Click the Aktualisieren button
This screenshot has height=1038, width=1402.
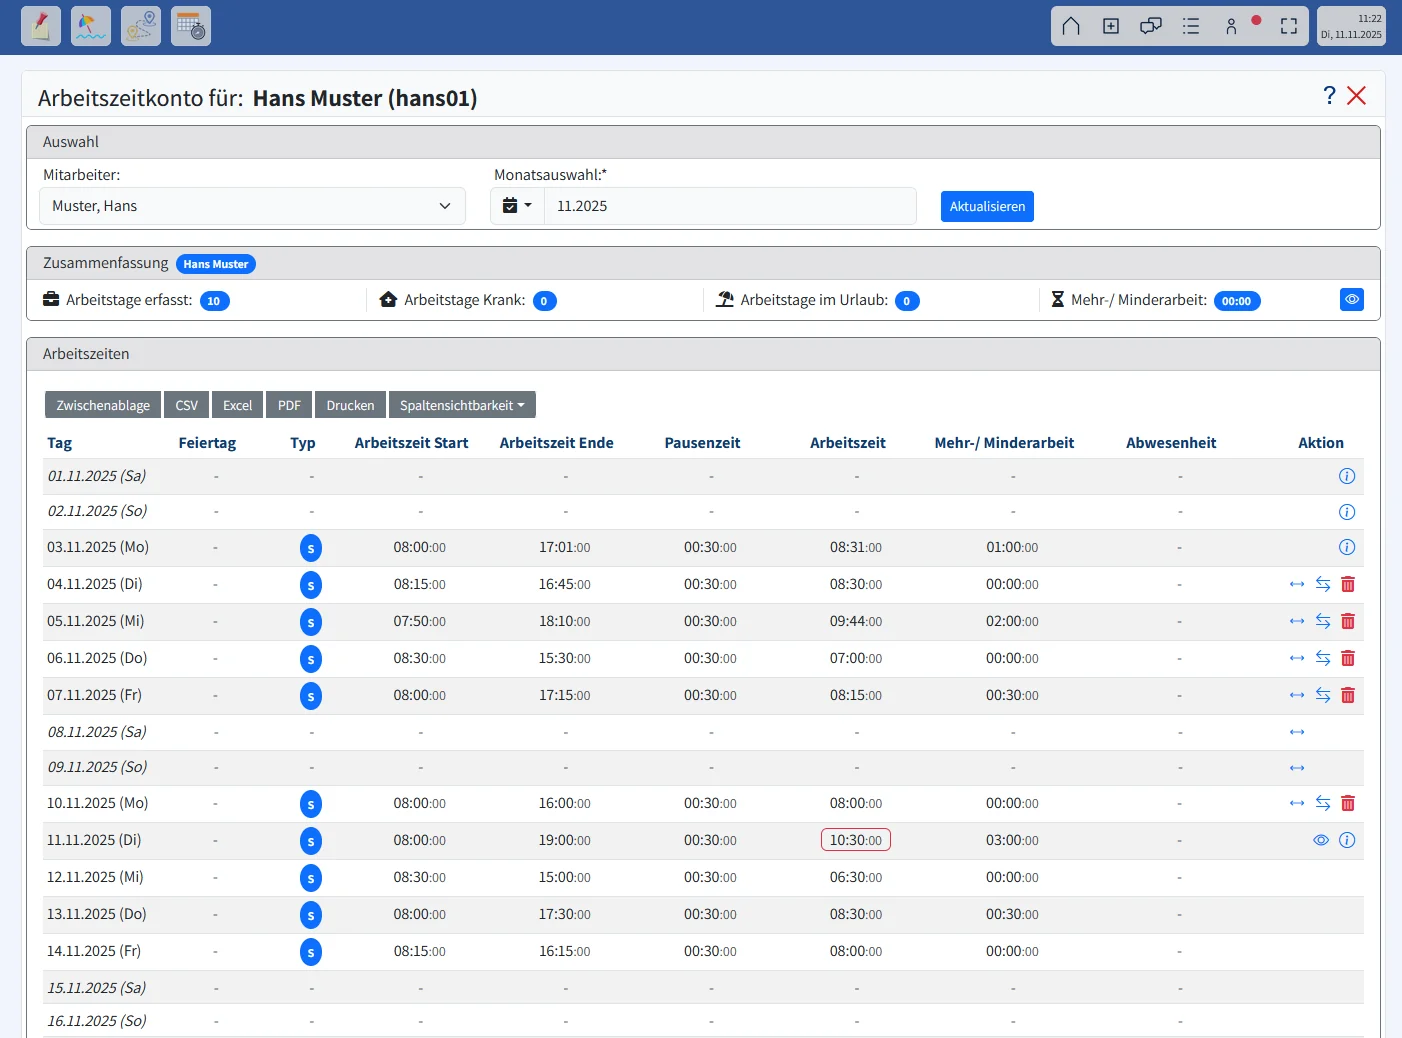click(987, 206)
